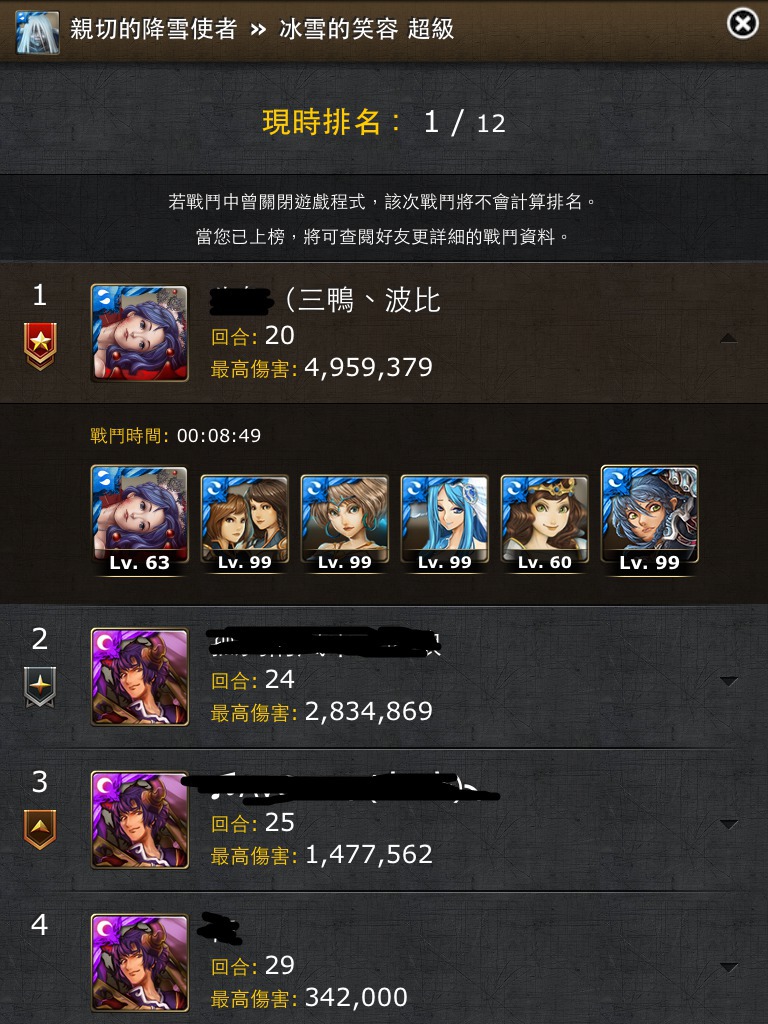Select the light-blue-haired Lv. 99 card
768x1024 pixels.
[x=444, y=523]
